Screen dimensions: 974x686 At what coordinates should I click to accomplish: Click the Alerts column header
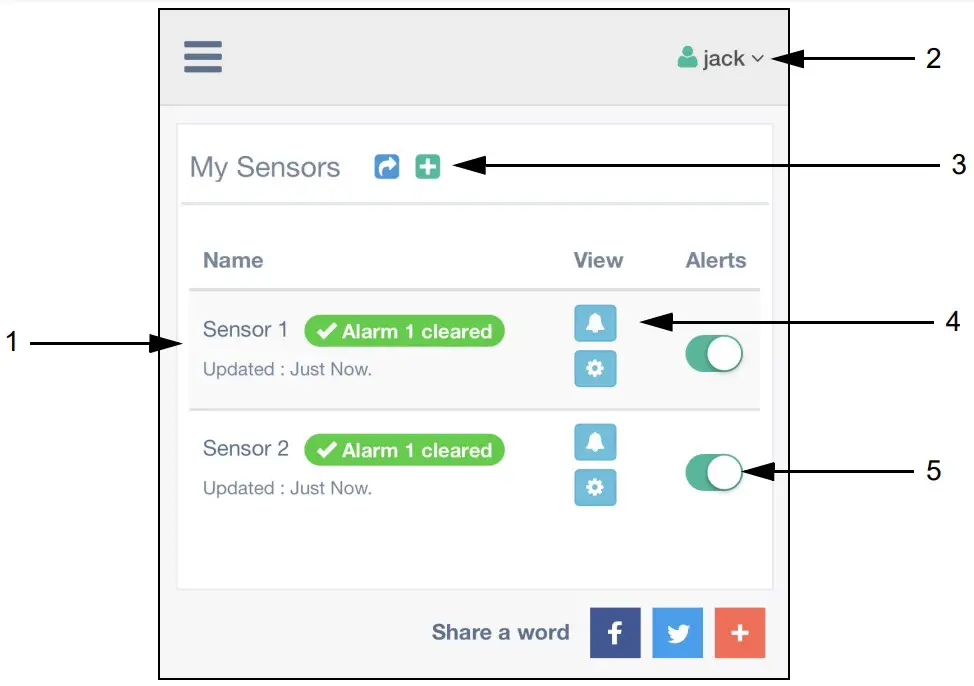[716, 260]
